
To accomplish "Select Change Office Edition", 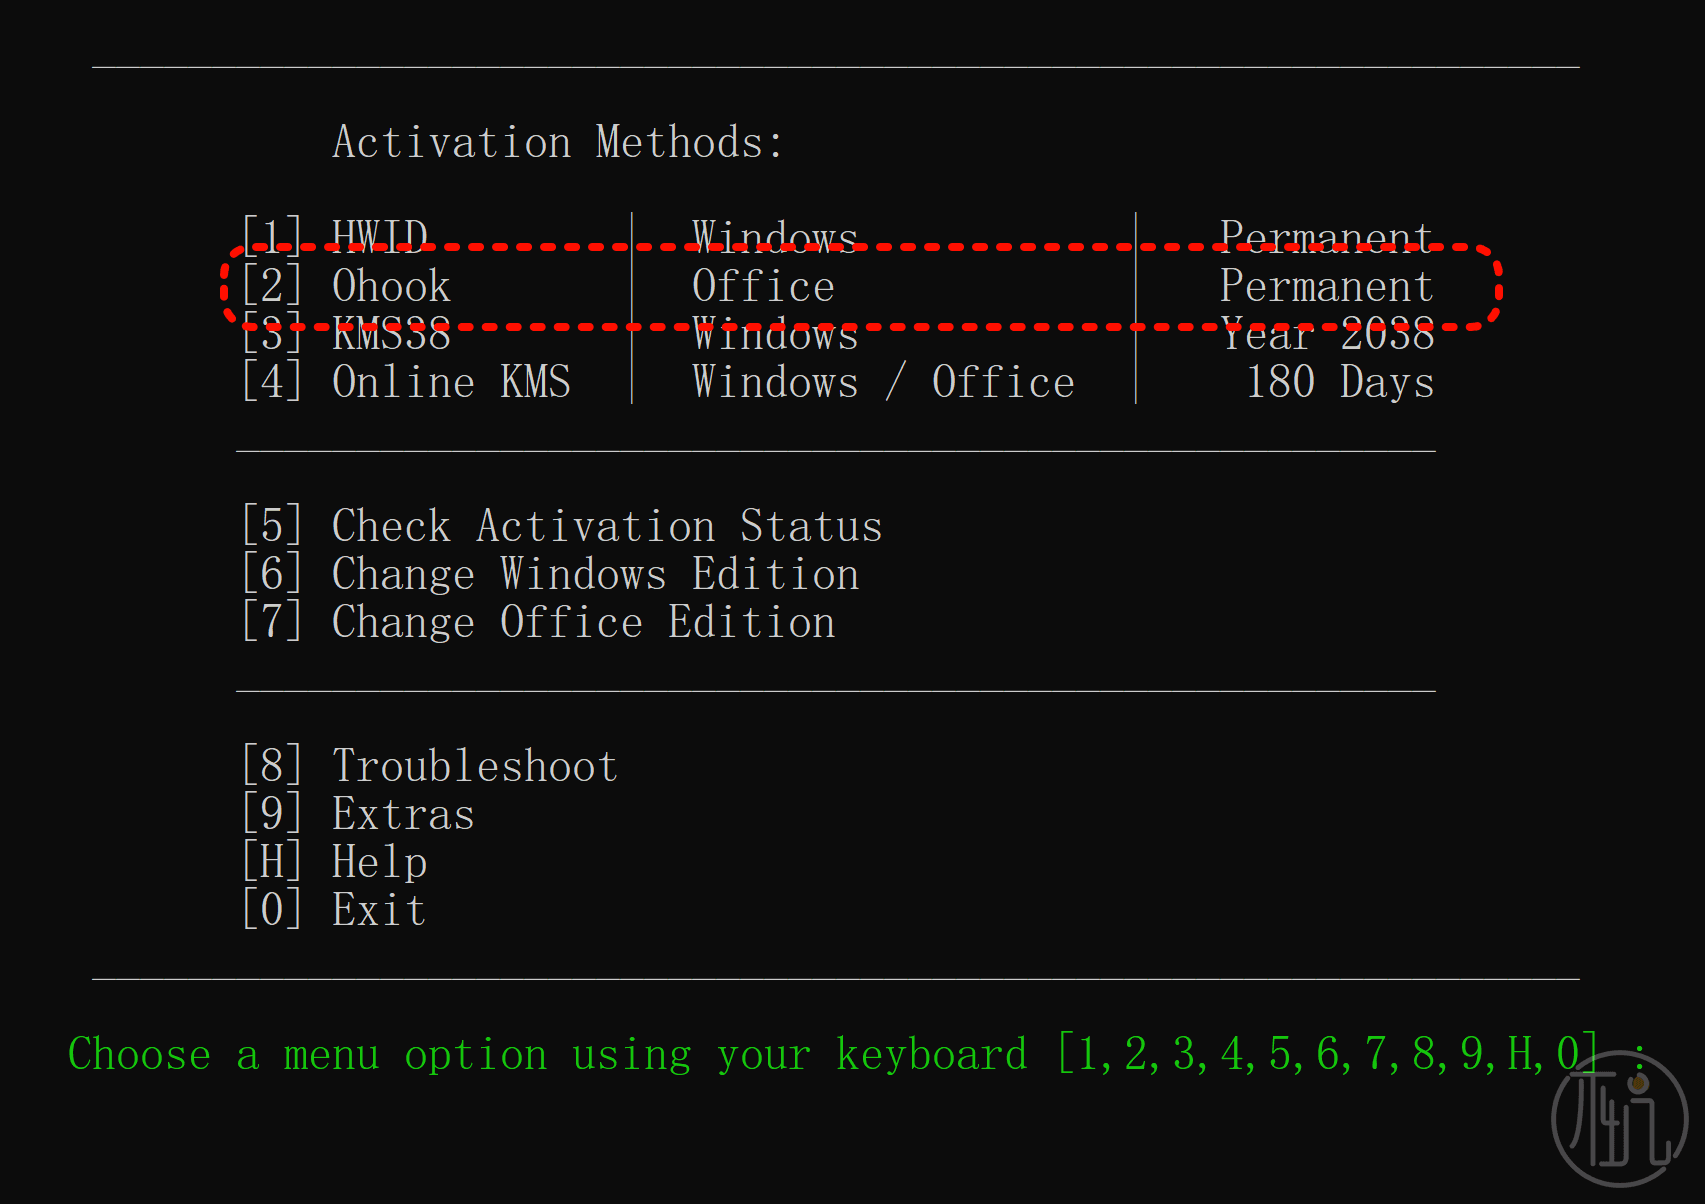I will pos(582,622).
